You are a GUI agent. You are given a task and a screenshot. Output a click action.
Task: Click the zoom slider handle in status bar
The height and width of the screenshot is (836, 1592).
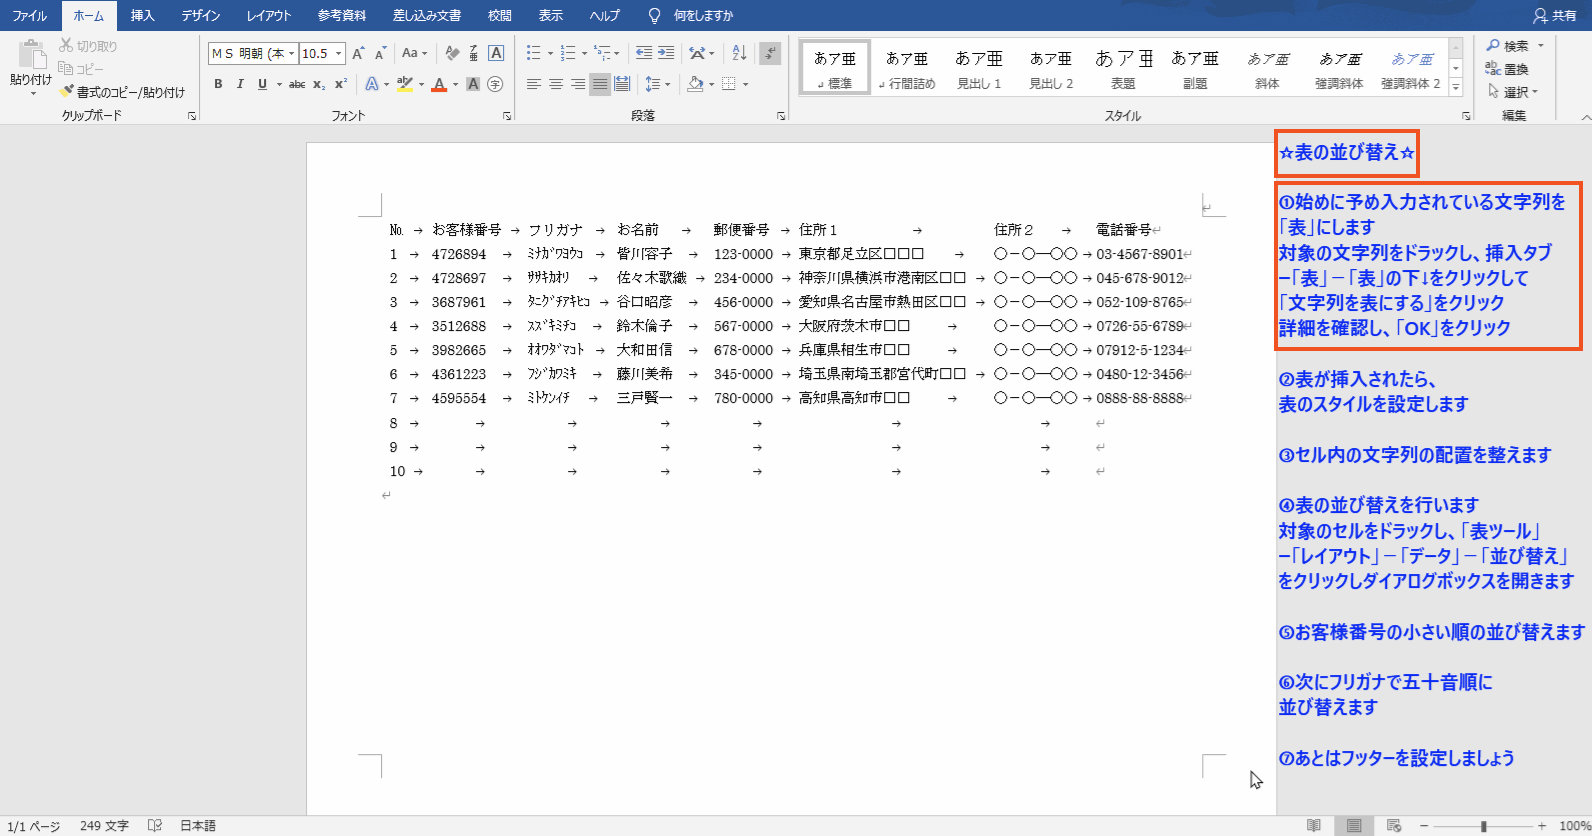coord(1484,826)
